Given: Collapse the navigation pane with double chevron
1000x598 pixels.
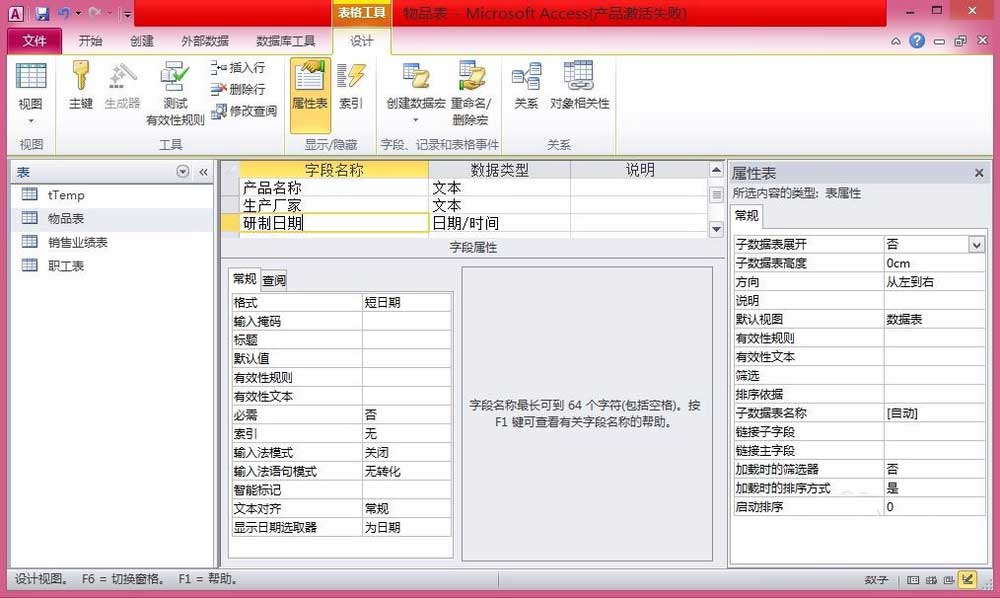Looking at the screenshot, I should pyautogui.click(x=203, y=171).
